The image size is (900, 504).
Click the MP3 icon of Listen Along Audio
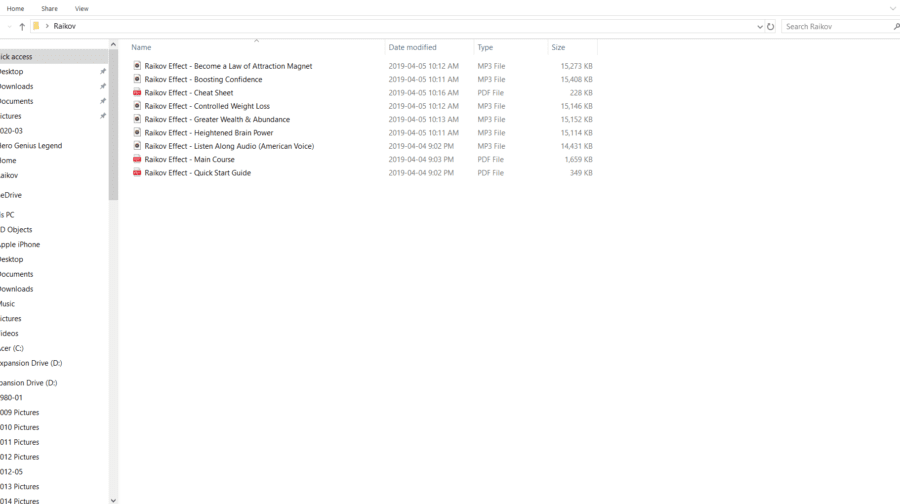(137, 146)
